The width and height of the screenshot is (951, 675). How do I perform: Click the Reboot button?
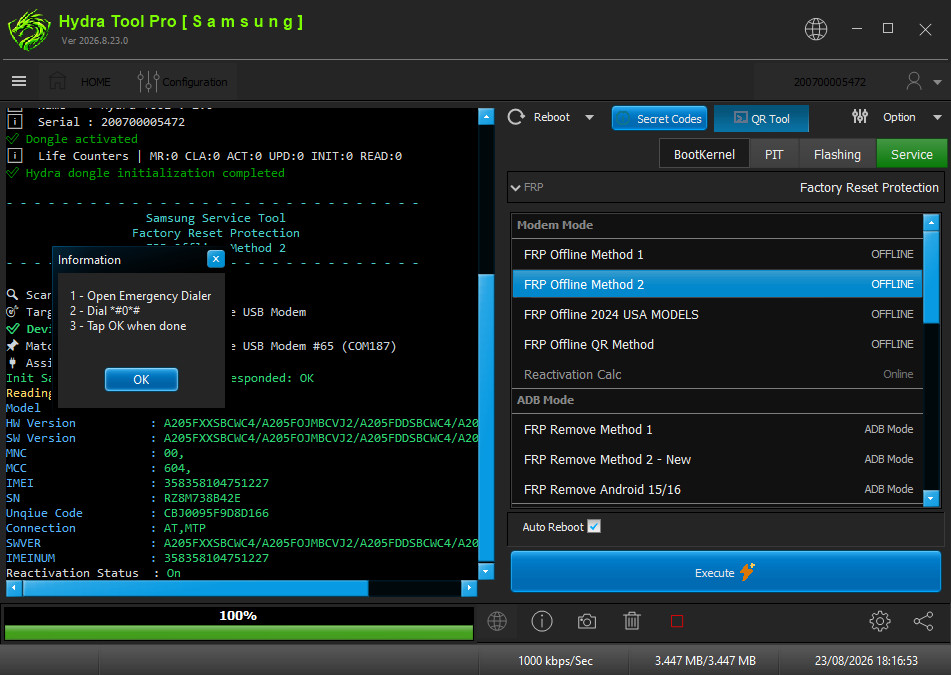pos(539,117)
